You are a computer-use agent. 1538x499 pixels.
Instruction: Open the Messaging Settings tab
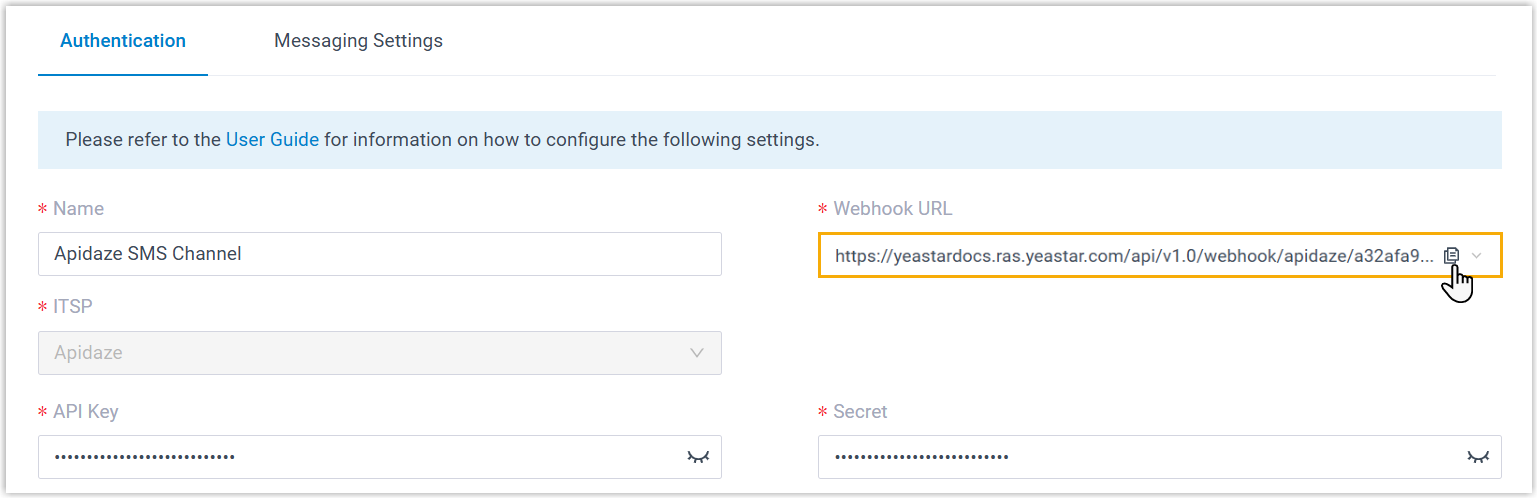point(358,41)
